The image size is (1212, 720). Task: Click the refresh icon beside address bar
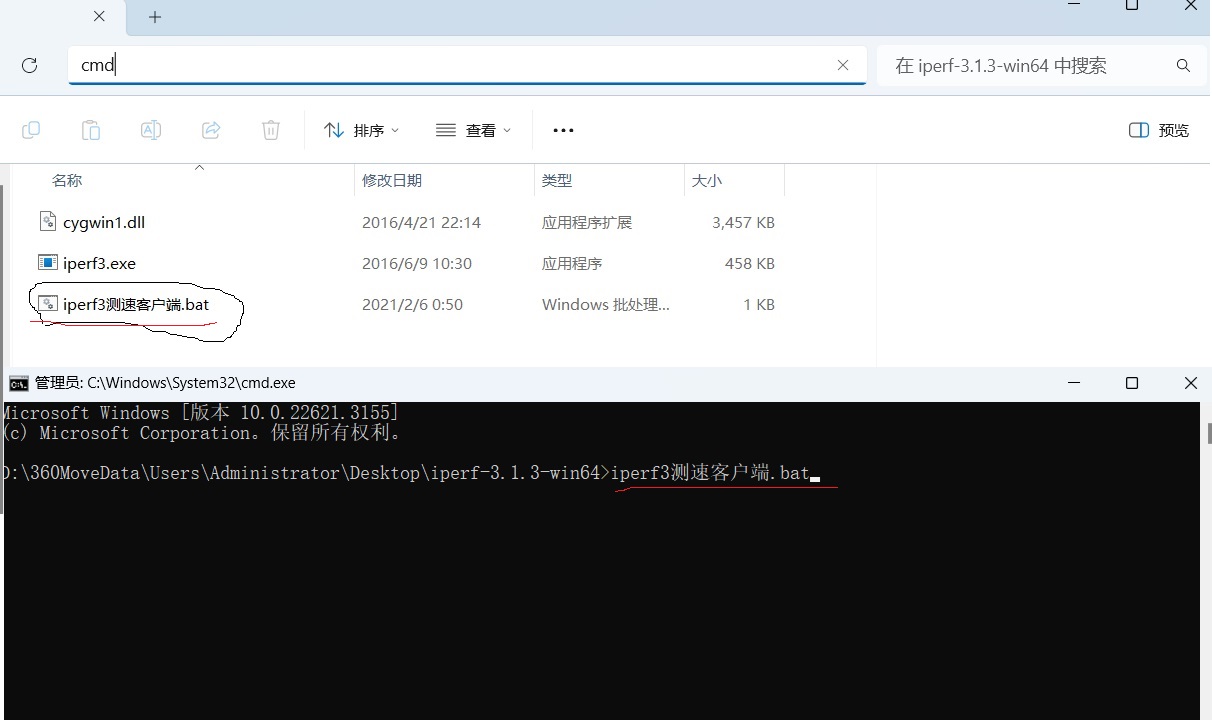(29, 65)
